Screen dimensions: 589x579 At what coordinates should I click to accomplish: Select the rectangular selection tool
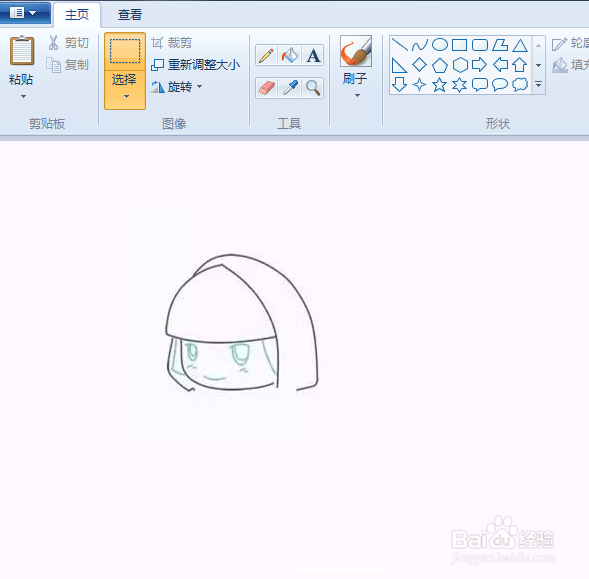[x=125, y=51]
